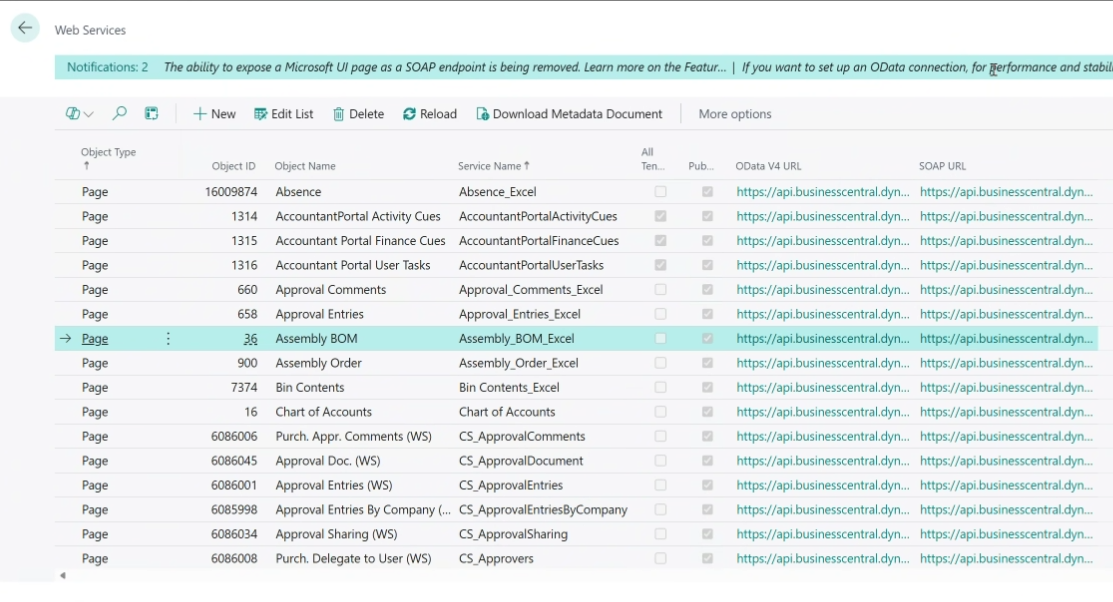Select the Absence_Excel service name cell

coord(498,192)
